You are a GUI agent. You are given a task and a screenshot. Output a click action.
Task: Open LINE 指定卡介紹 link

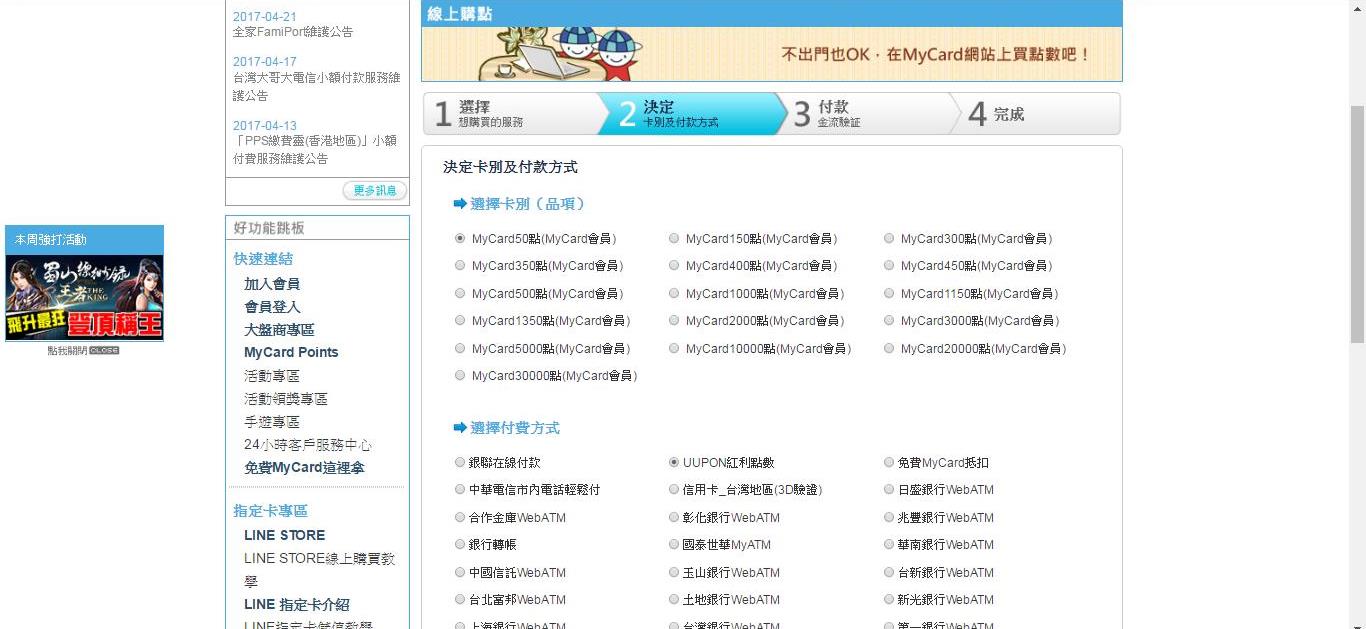297,604
